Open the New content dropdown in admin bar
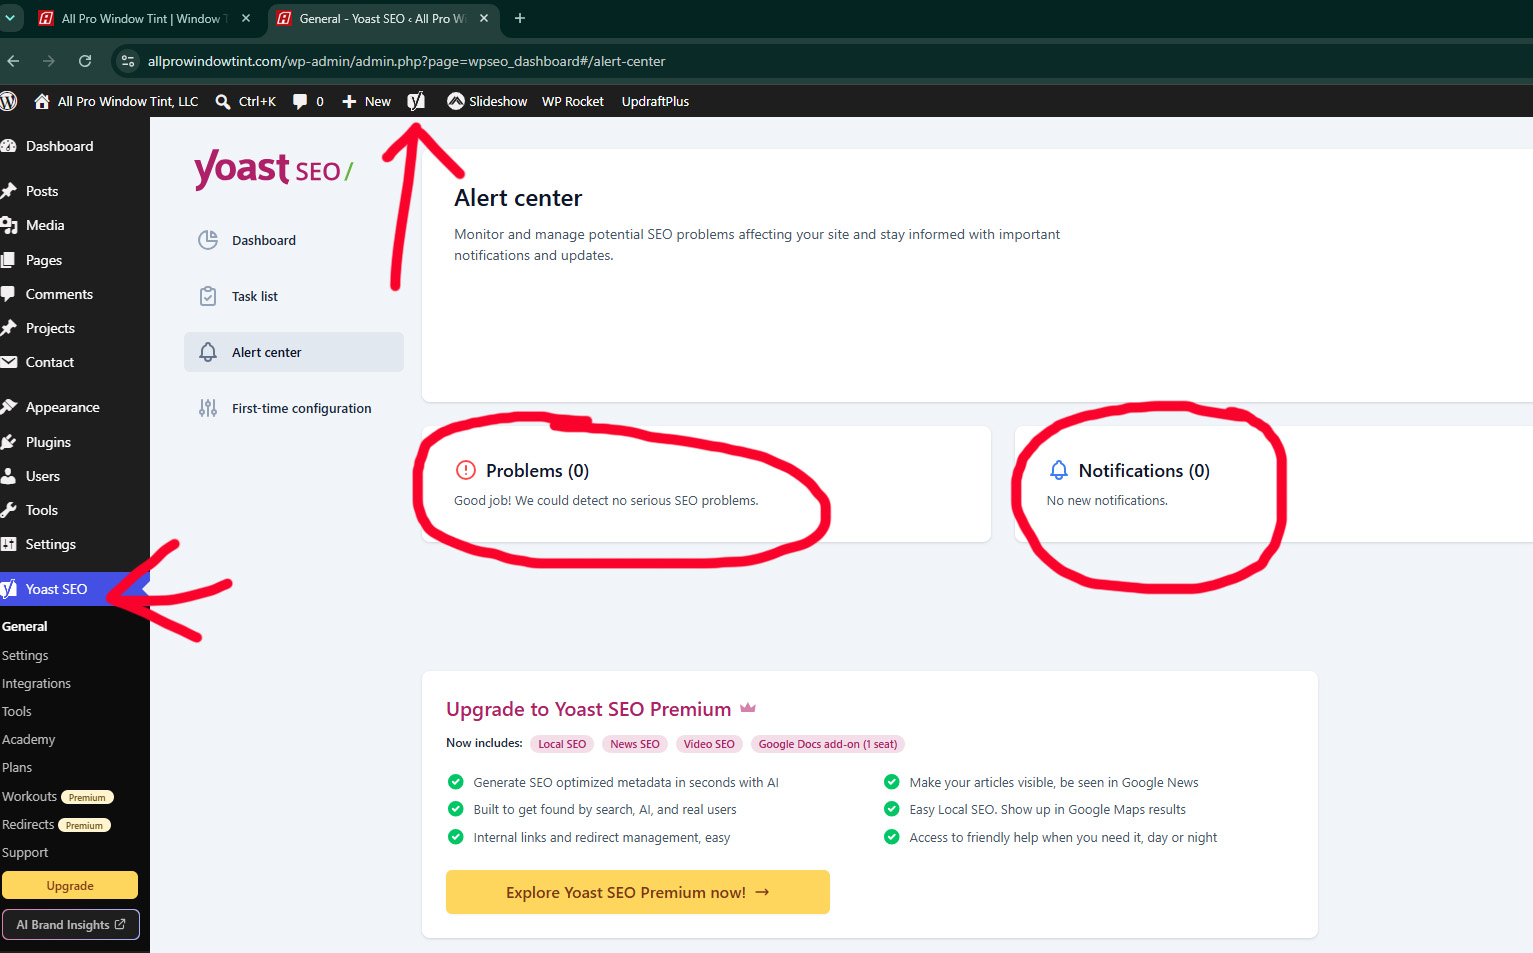The width and height of the screenshot is (1533, 953). click(366, 101)
